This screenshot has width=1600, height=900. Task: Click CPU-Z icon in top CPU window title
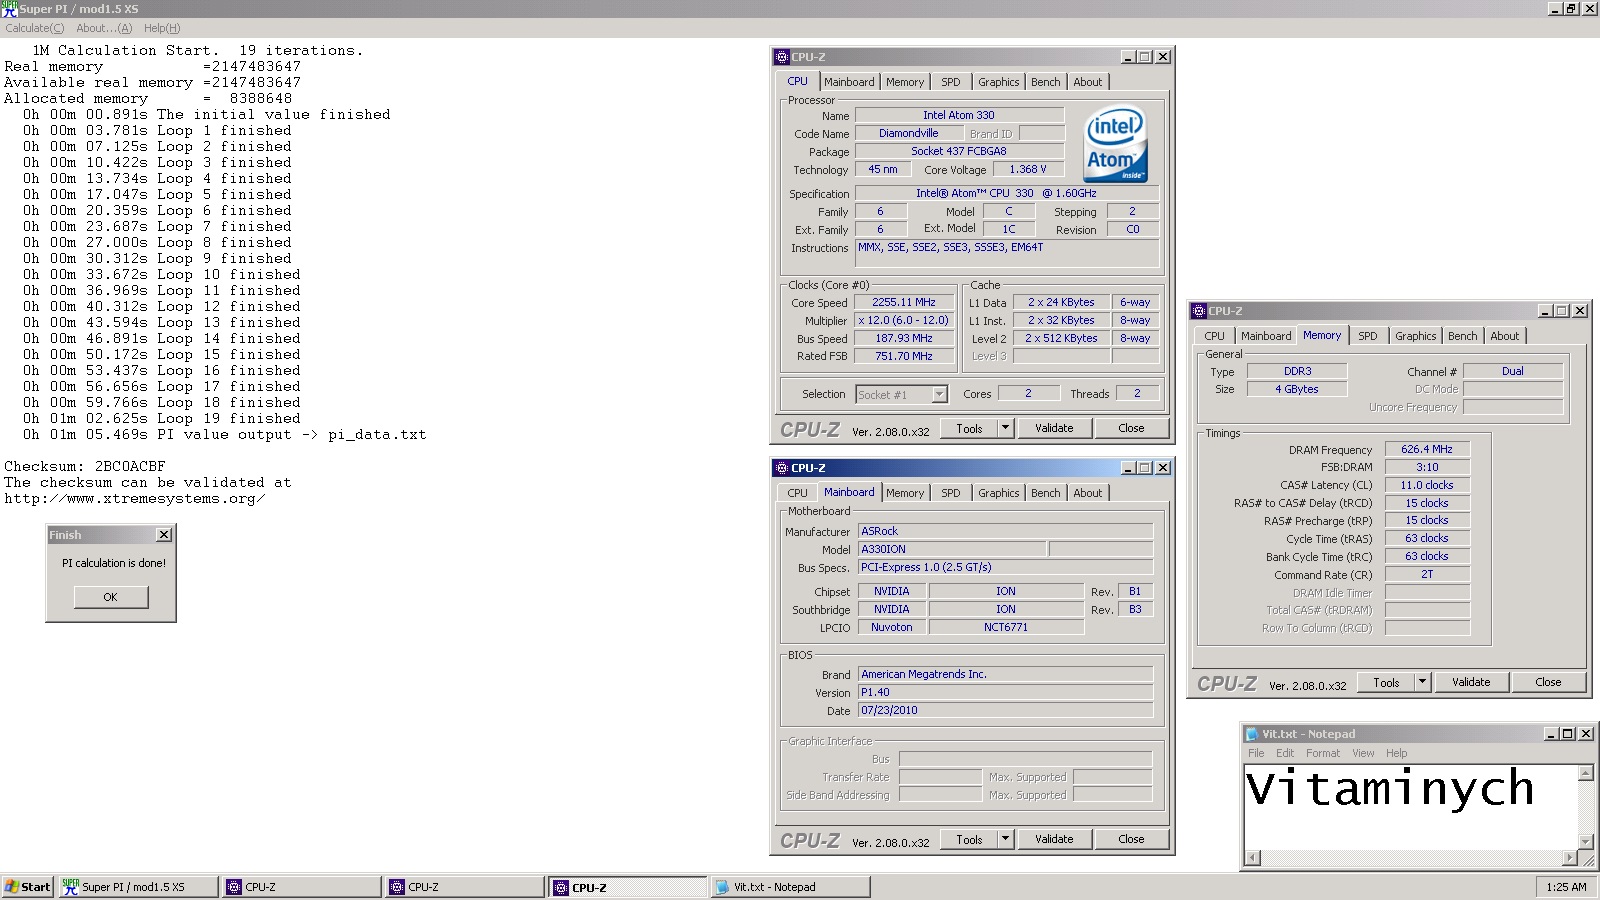[782, 57]
